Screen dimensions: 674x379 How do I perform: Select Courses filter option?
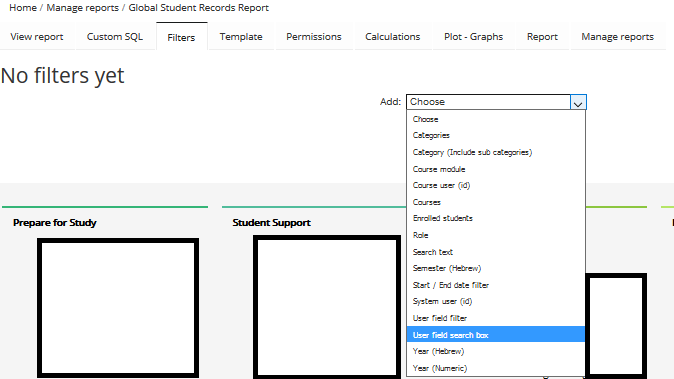pos(496,202)
